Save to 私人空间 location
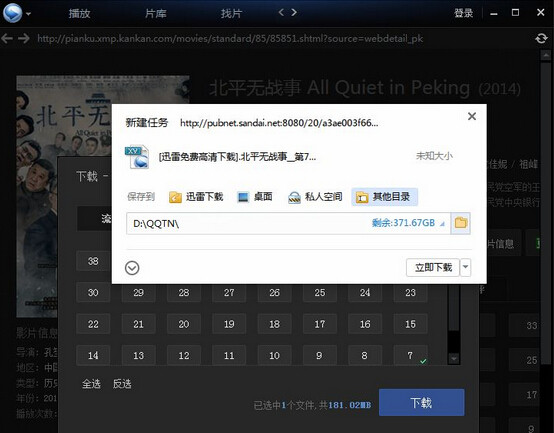 (315, 197)
